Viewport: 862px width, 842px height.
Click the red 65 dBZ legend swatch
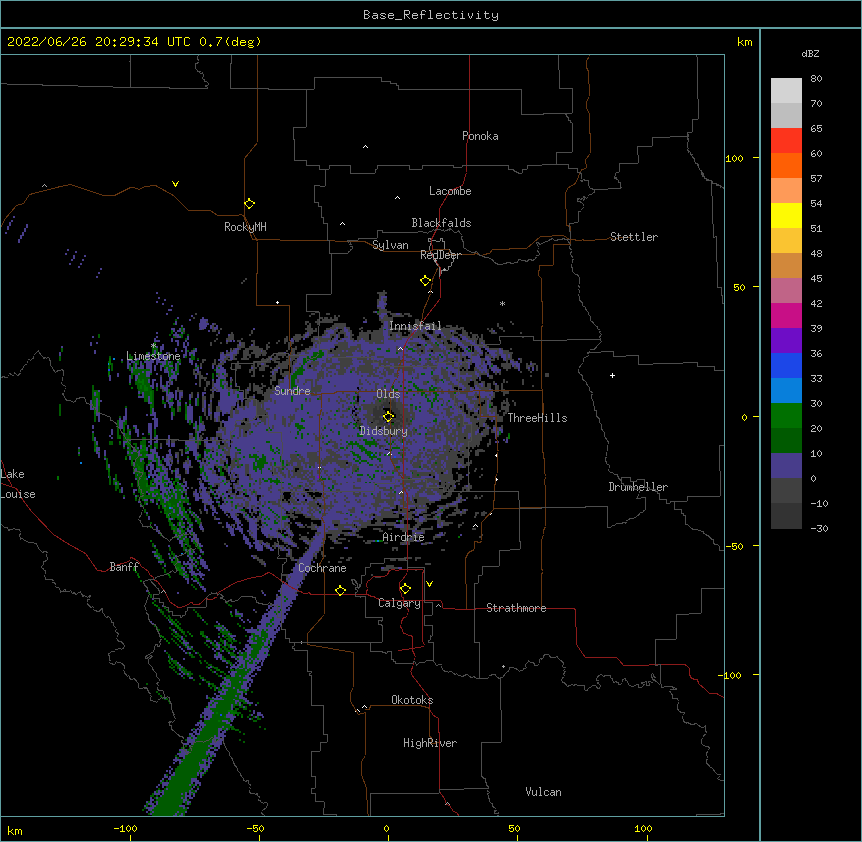tap(786, 141)
